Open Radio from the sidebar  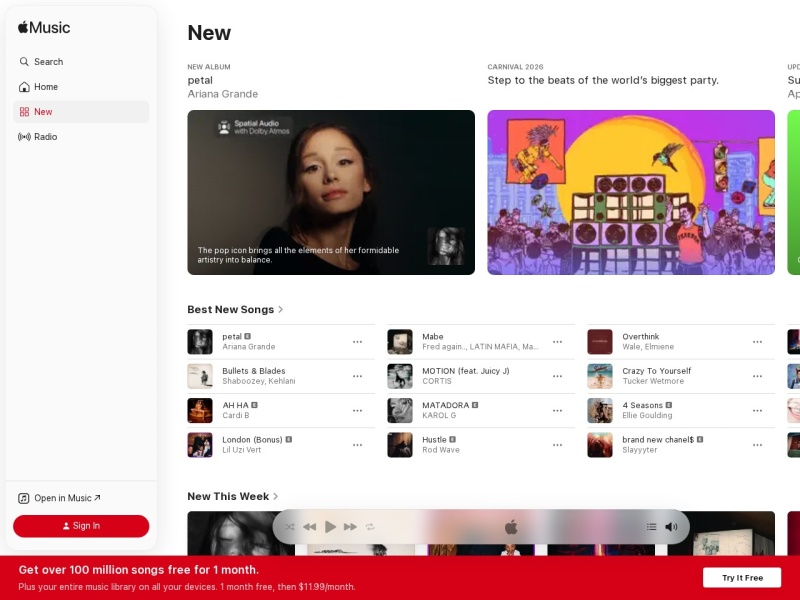pos(81,137)
